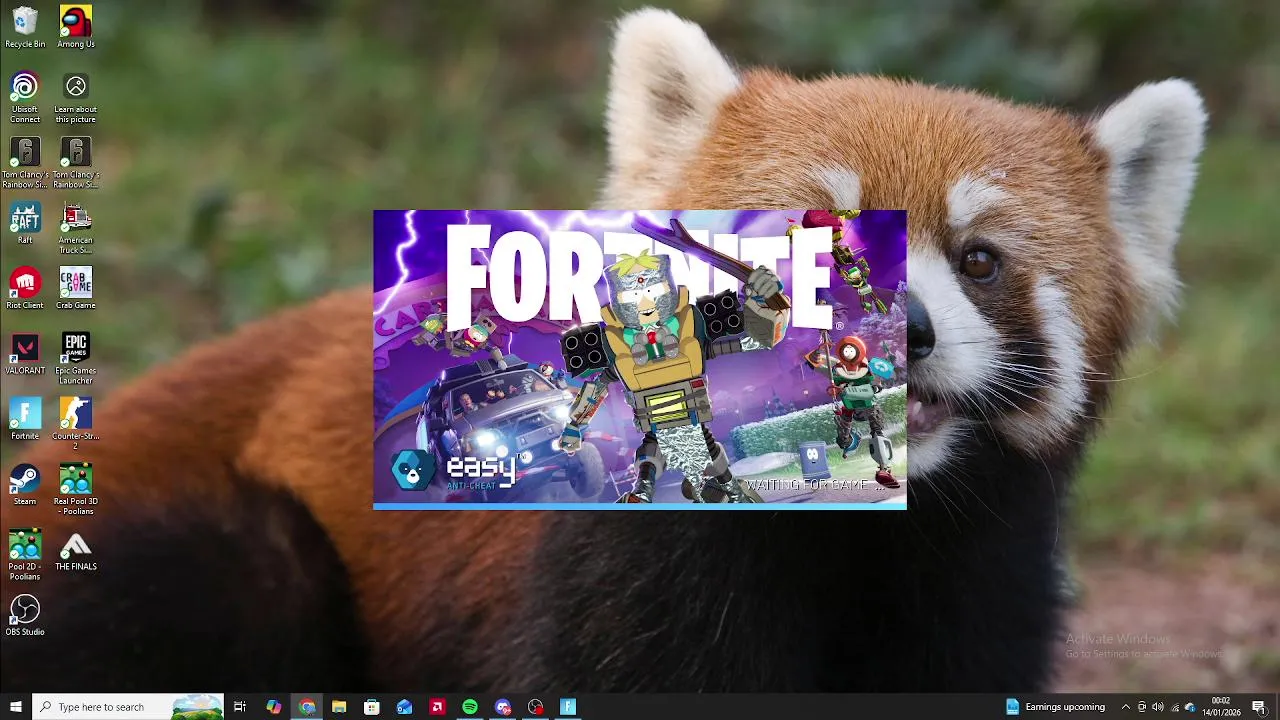Click the Meet Now tray icon
The height and width of the screenshot is (720, 1280).
click(1142, 707)
